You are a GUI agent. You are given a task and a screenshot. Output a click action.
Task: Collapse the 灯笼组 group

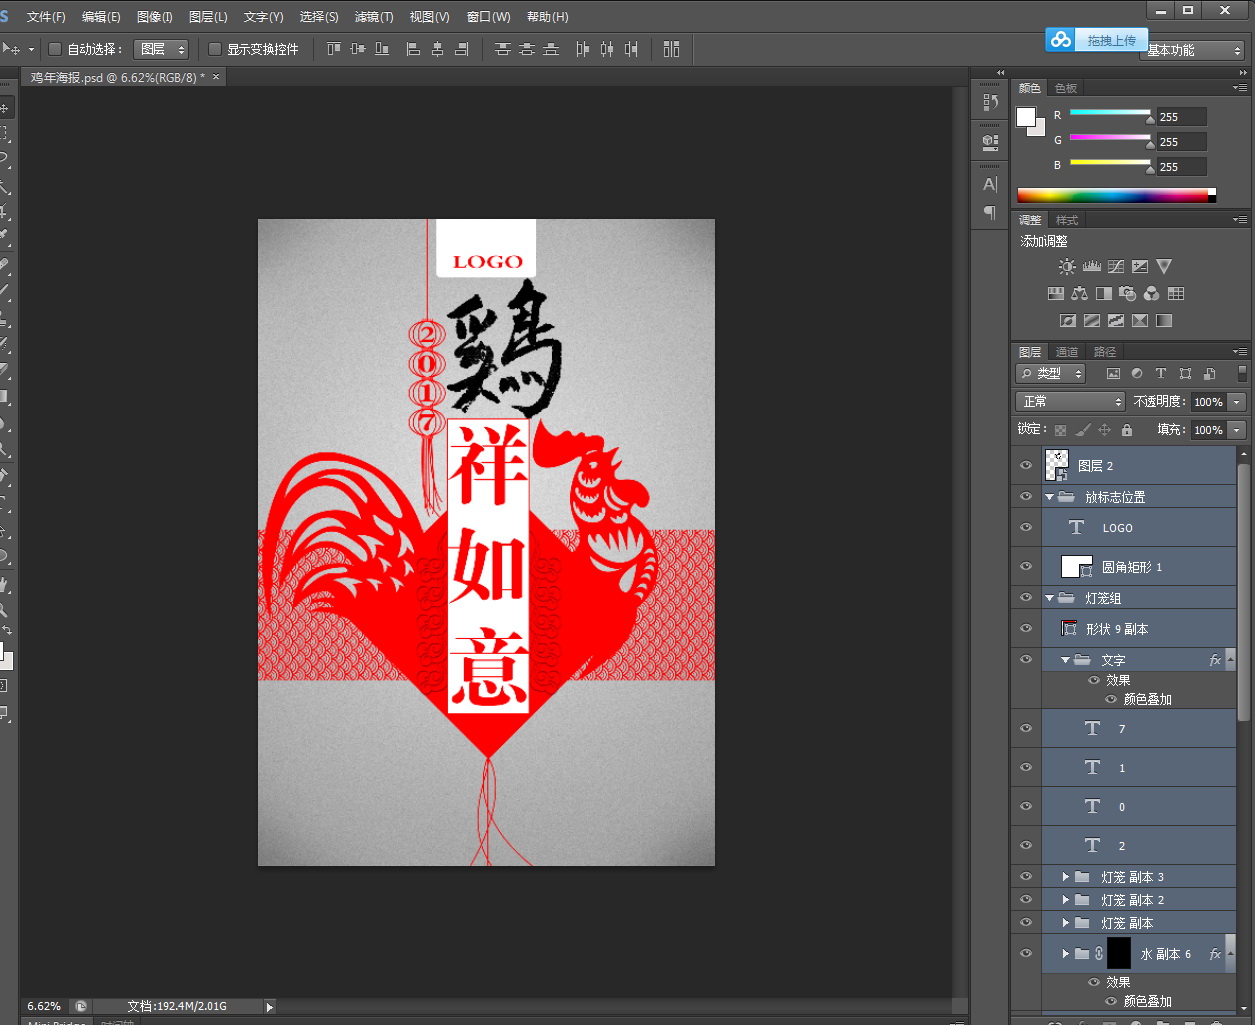click(x=1049, y=598)
